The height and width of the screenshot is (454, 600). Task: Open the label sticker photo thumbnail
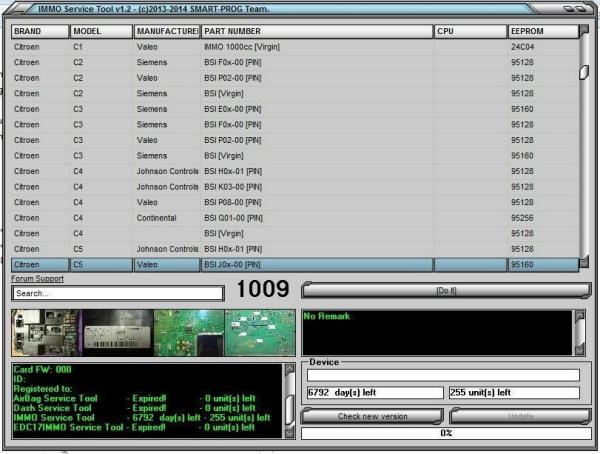118,333
